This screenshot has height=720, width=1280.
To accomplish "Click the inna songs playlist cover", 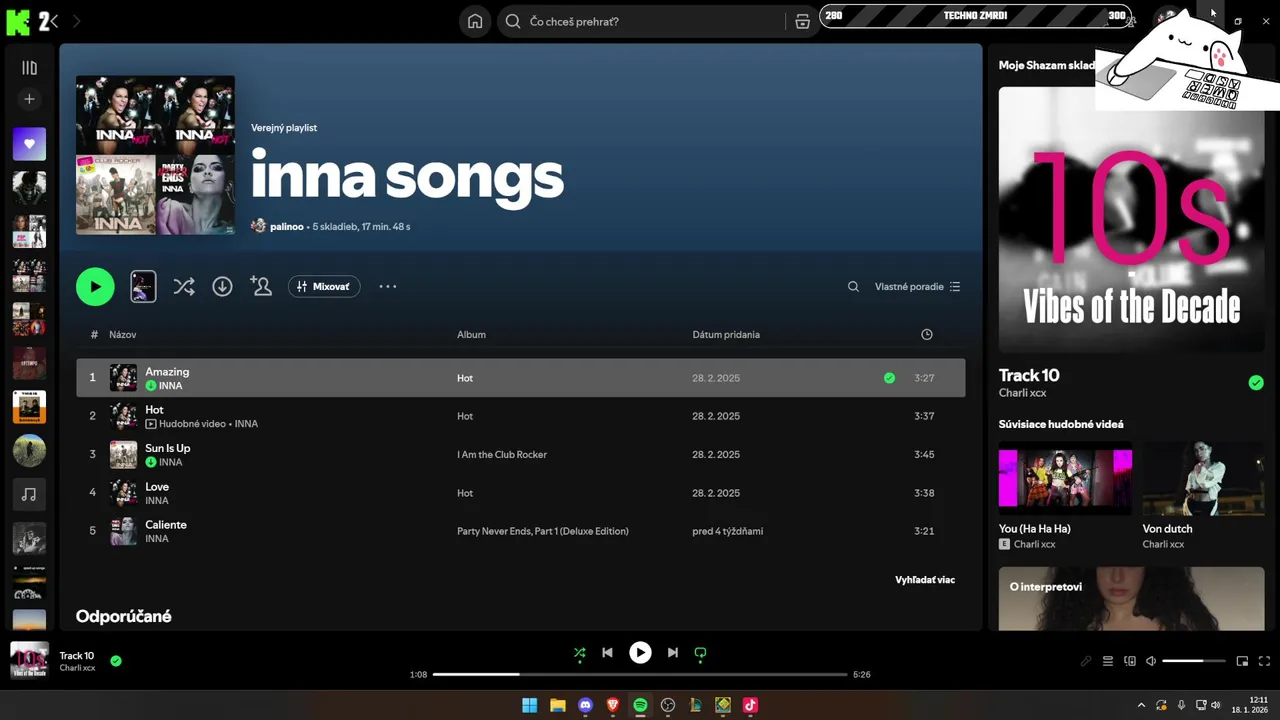I will tap(155, 155).
